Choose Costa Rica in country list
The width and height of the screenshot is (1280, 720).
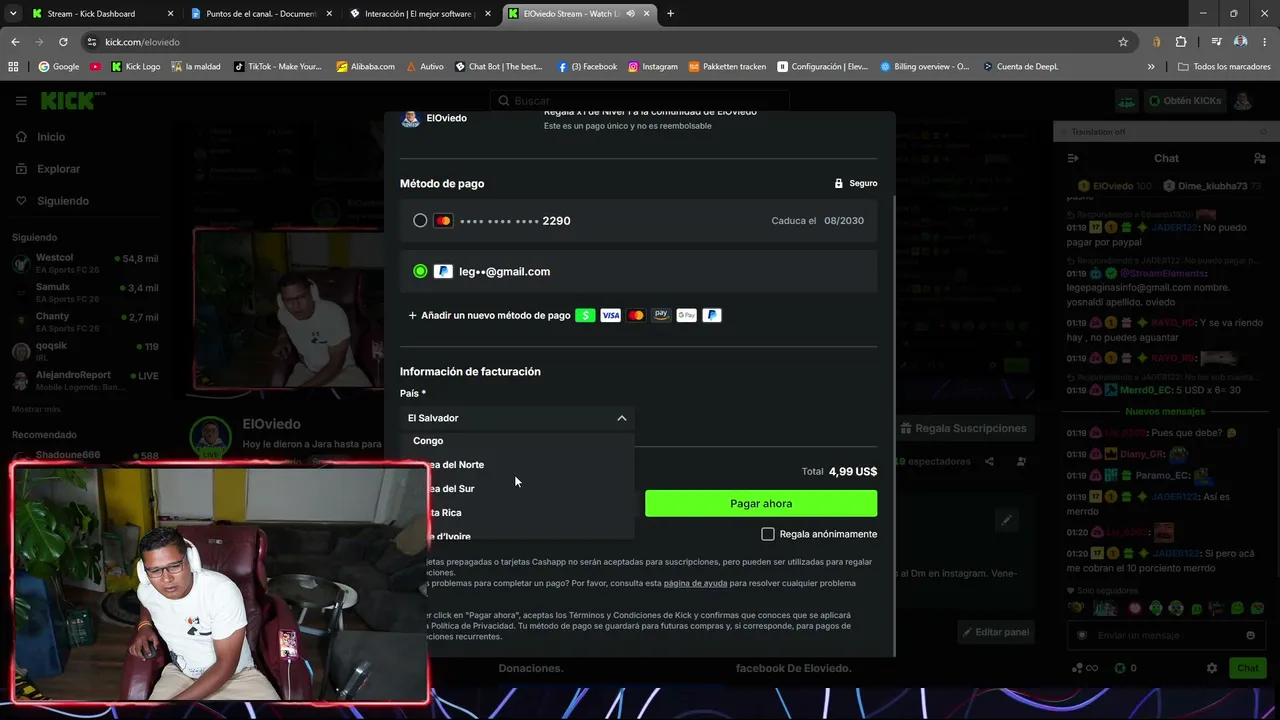pyautogui.click(x=517, y=513)
